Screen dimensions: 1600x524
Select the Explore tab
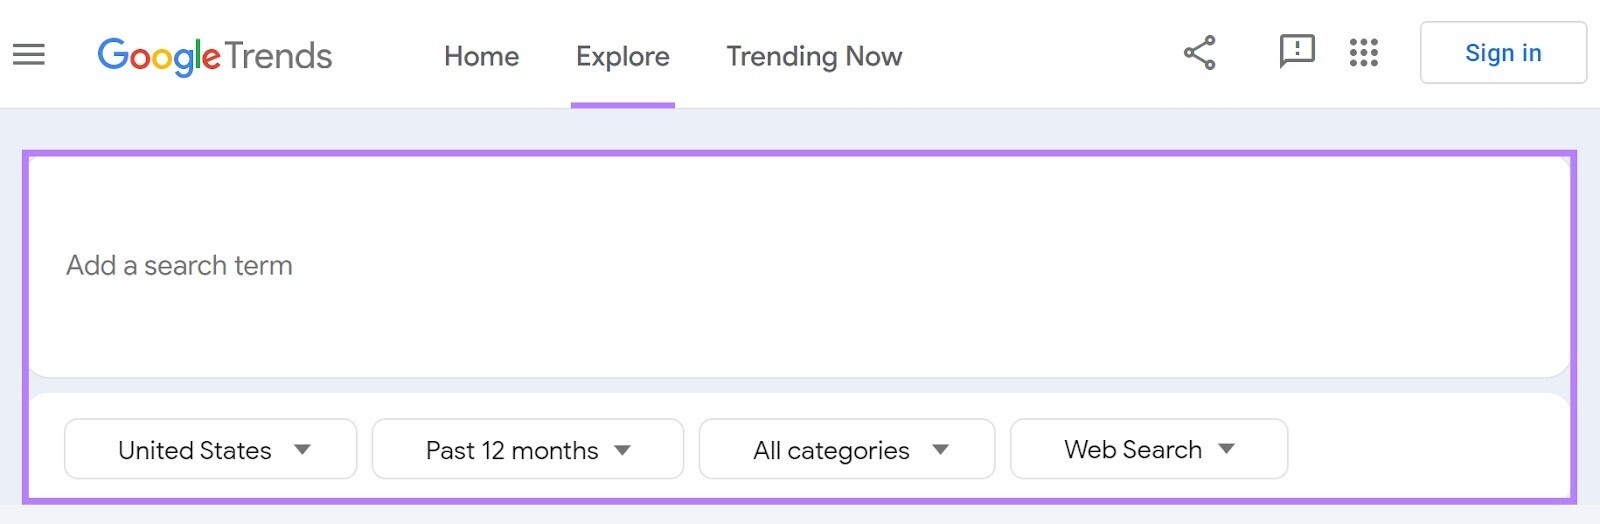[622, 56]
